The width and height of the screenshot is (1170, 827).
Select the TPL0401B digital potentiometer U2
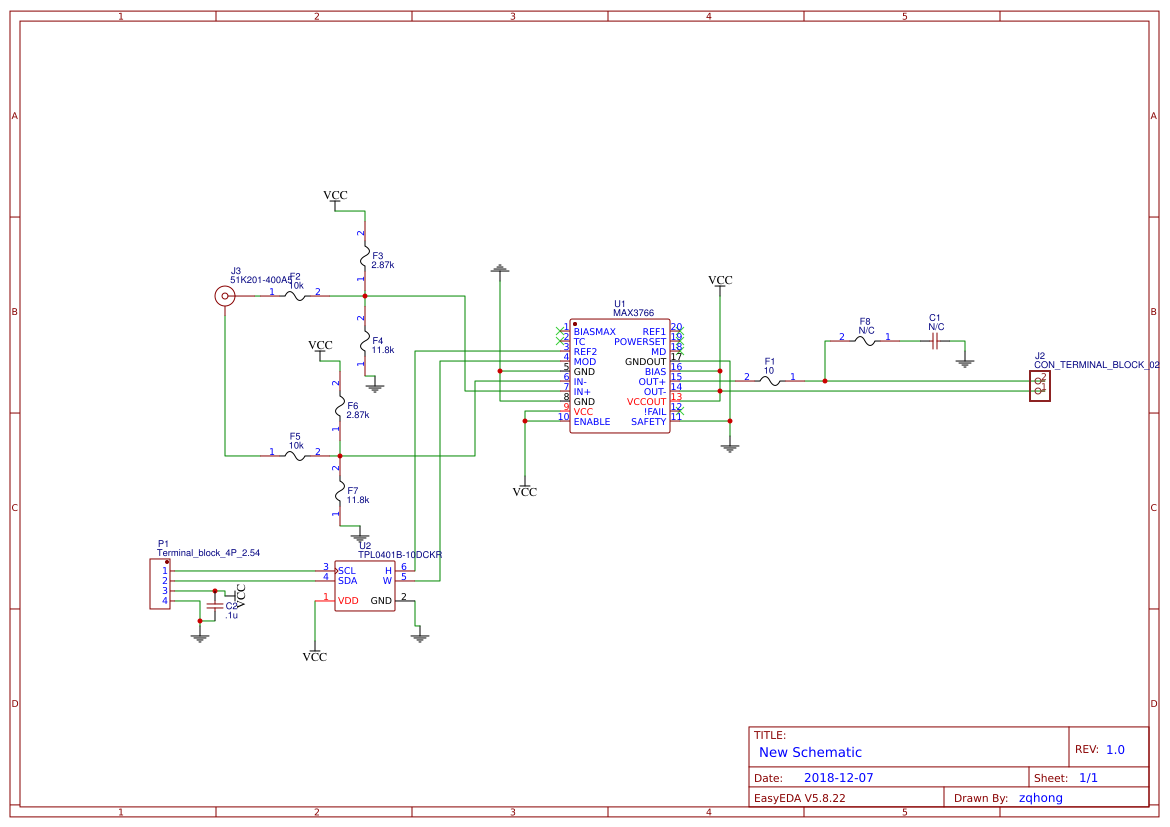click(367, 585)
